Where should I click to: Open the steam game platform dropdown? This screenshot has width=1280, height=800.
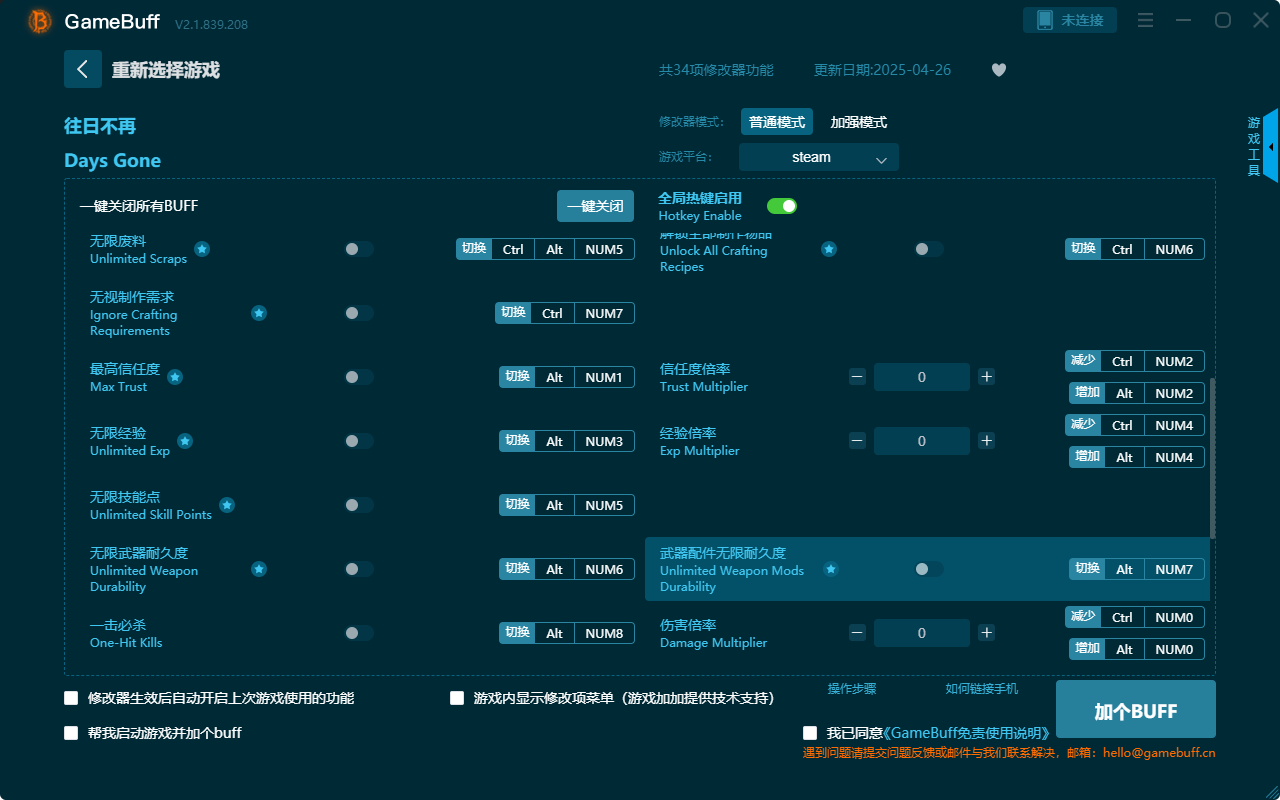(x=818, y=157)
